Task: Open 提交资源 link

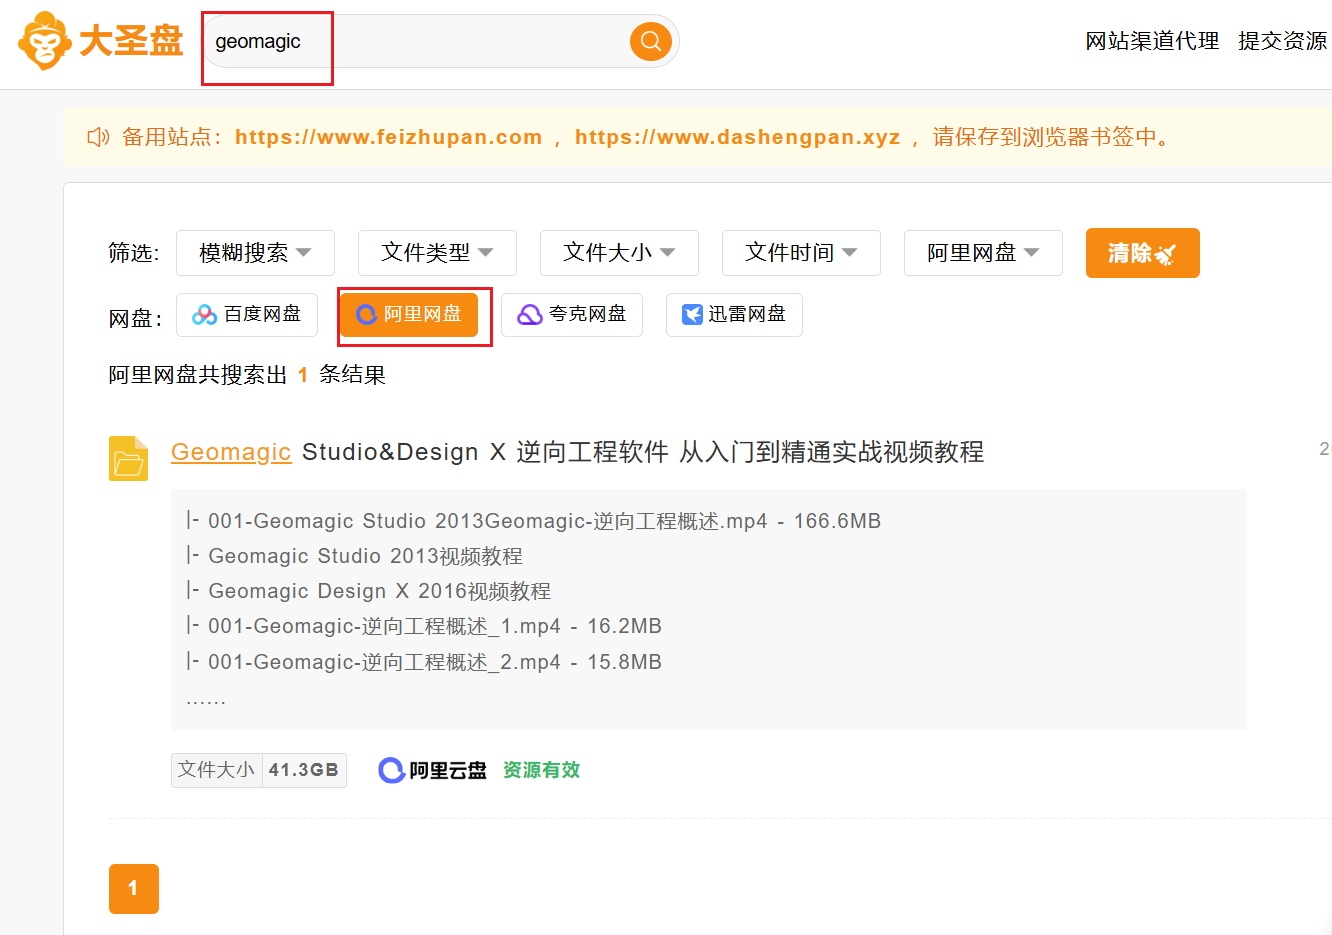Action: tap(1283, 41)
